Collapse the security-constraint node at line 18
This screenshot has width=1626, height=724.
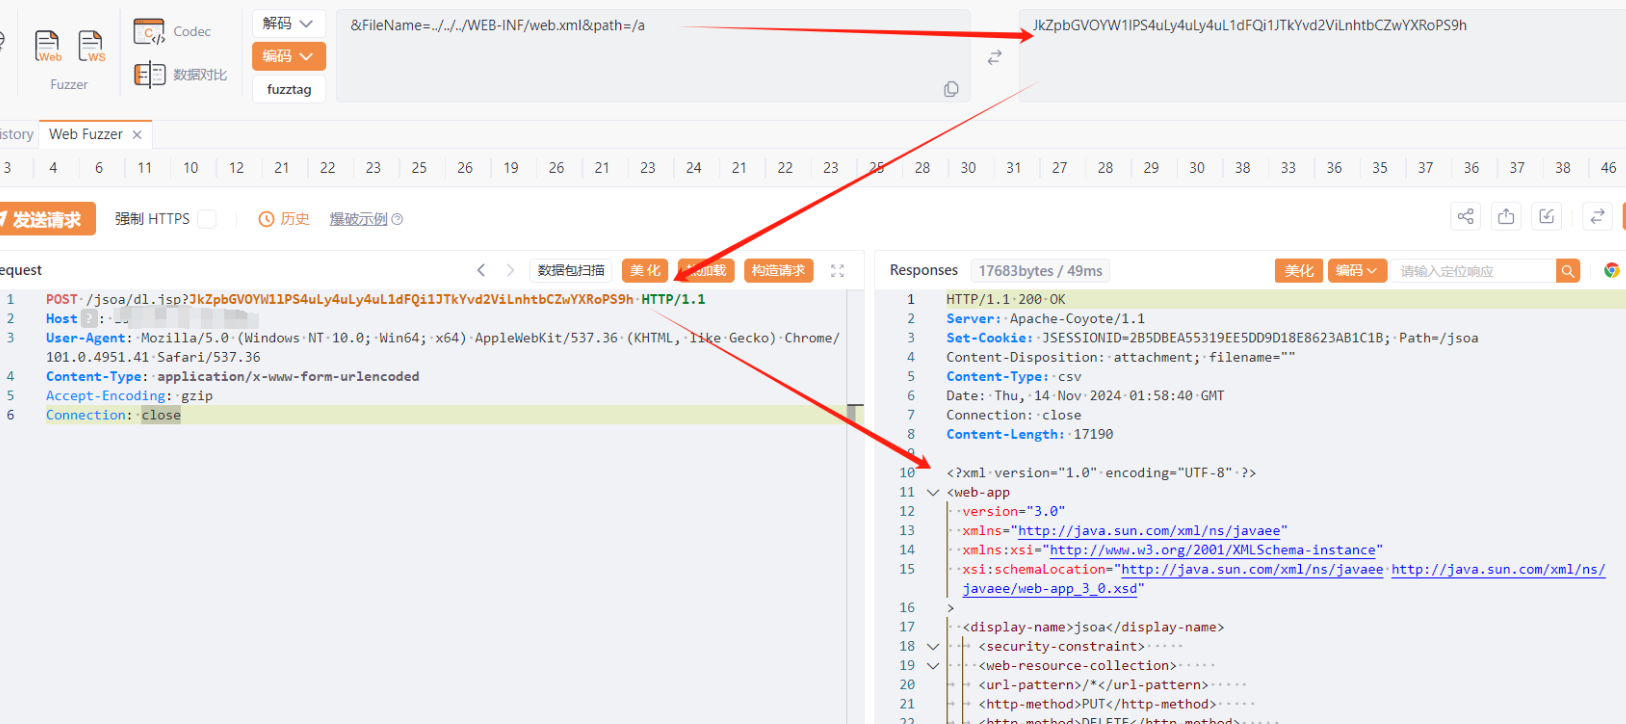(933, 646)
